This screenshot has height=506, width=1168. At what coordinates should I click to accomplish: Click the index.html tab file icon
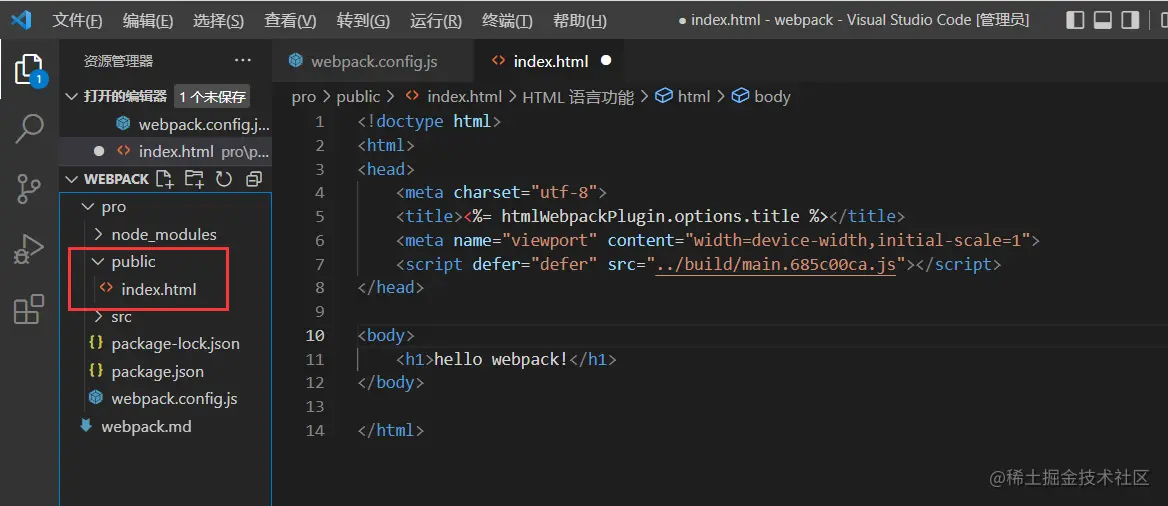(498, 61)
